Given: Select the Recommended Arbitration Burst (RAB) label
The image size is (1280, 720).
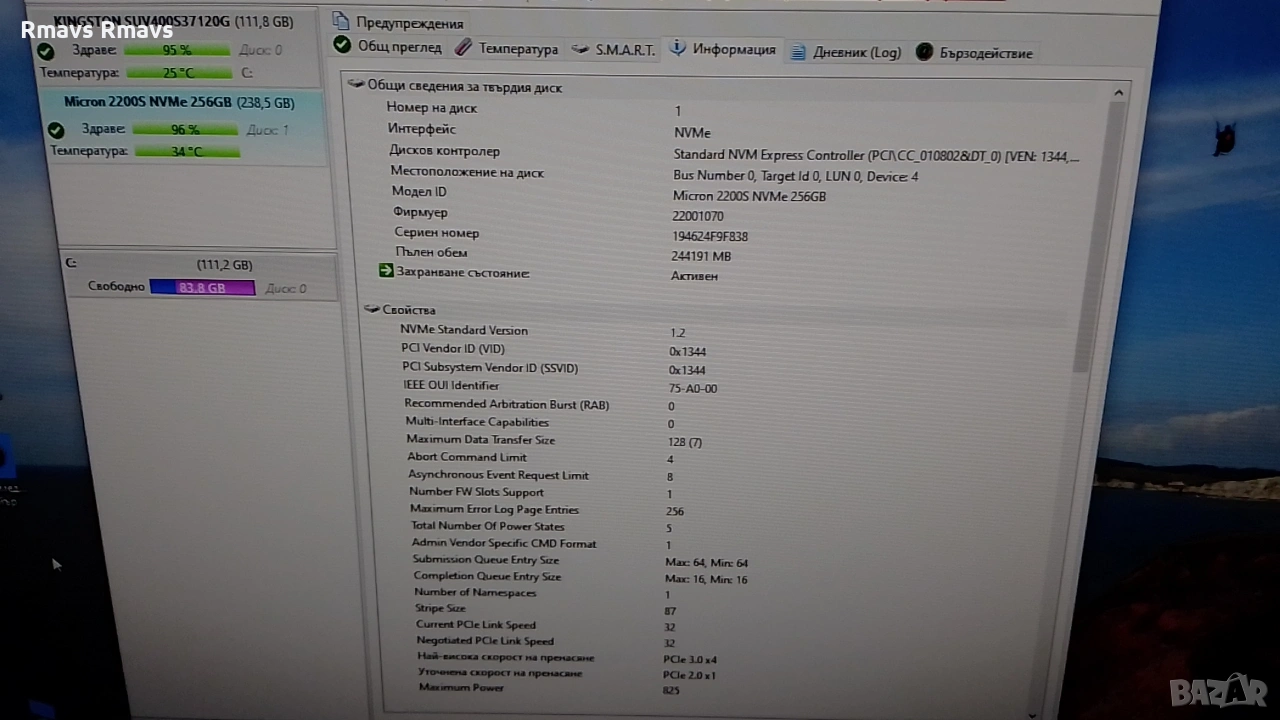Looking at the screenshot, I should [x=506, y=404].
